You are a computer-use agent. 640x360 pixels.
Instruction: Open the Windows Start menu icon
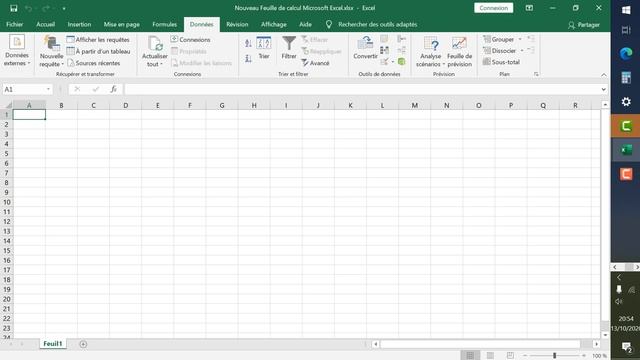click(626, 10)
